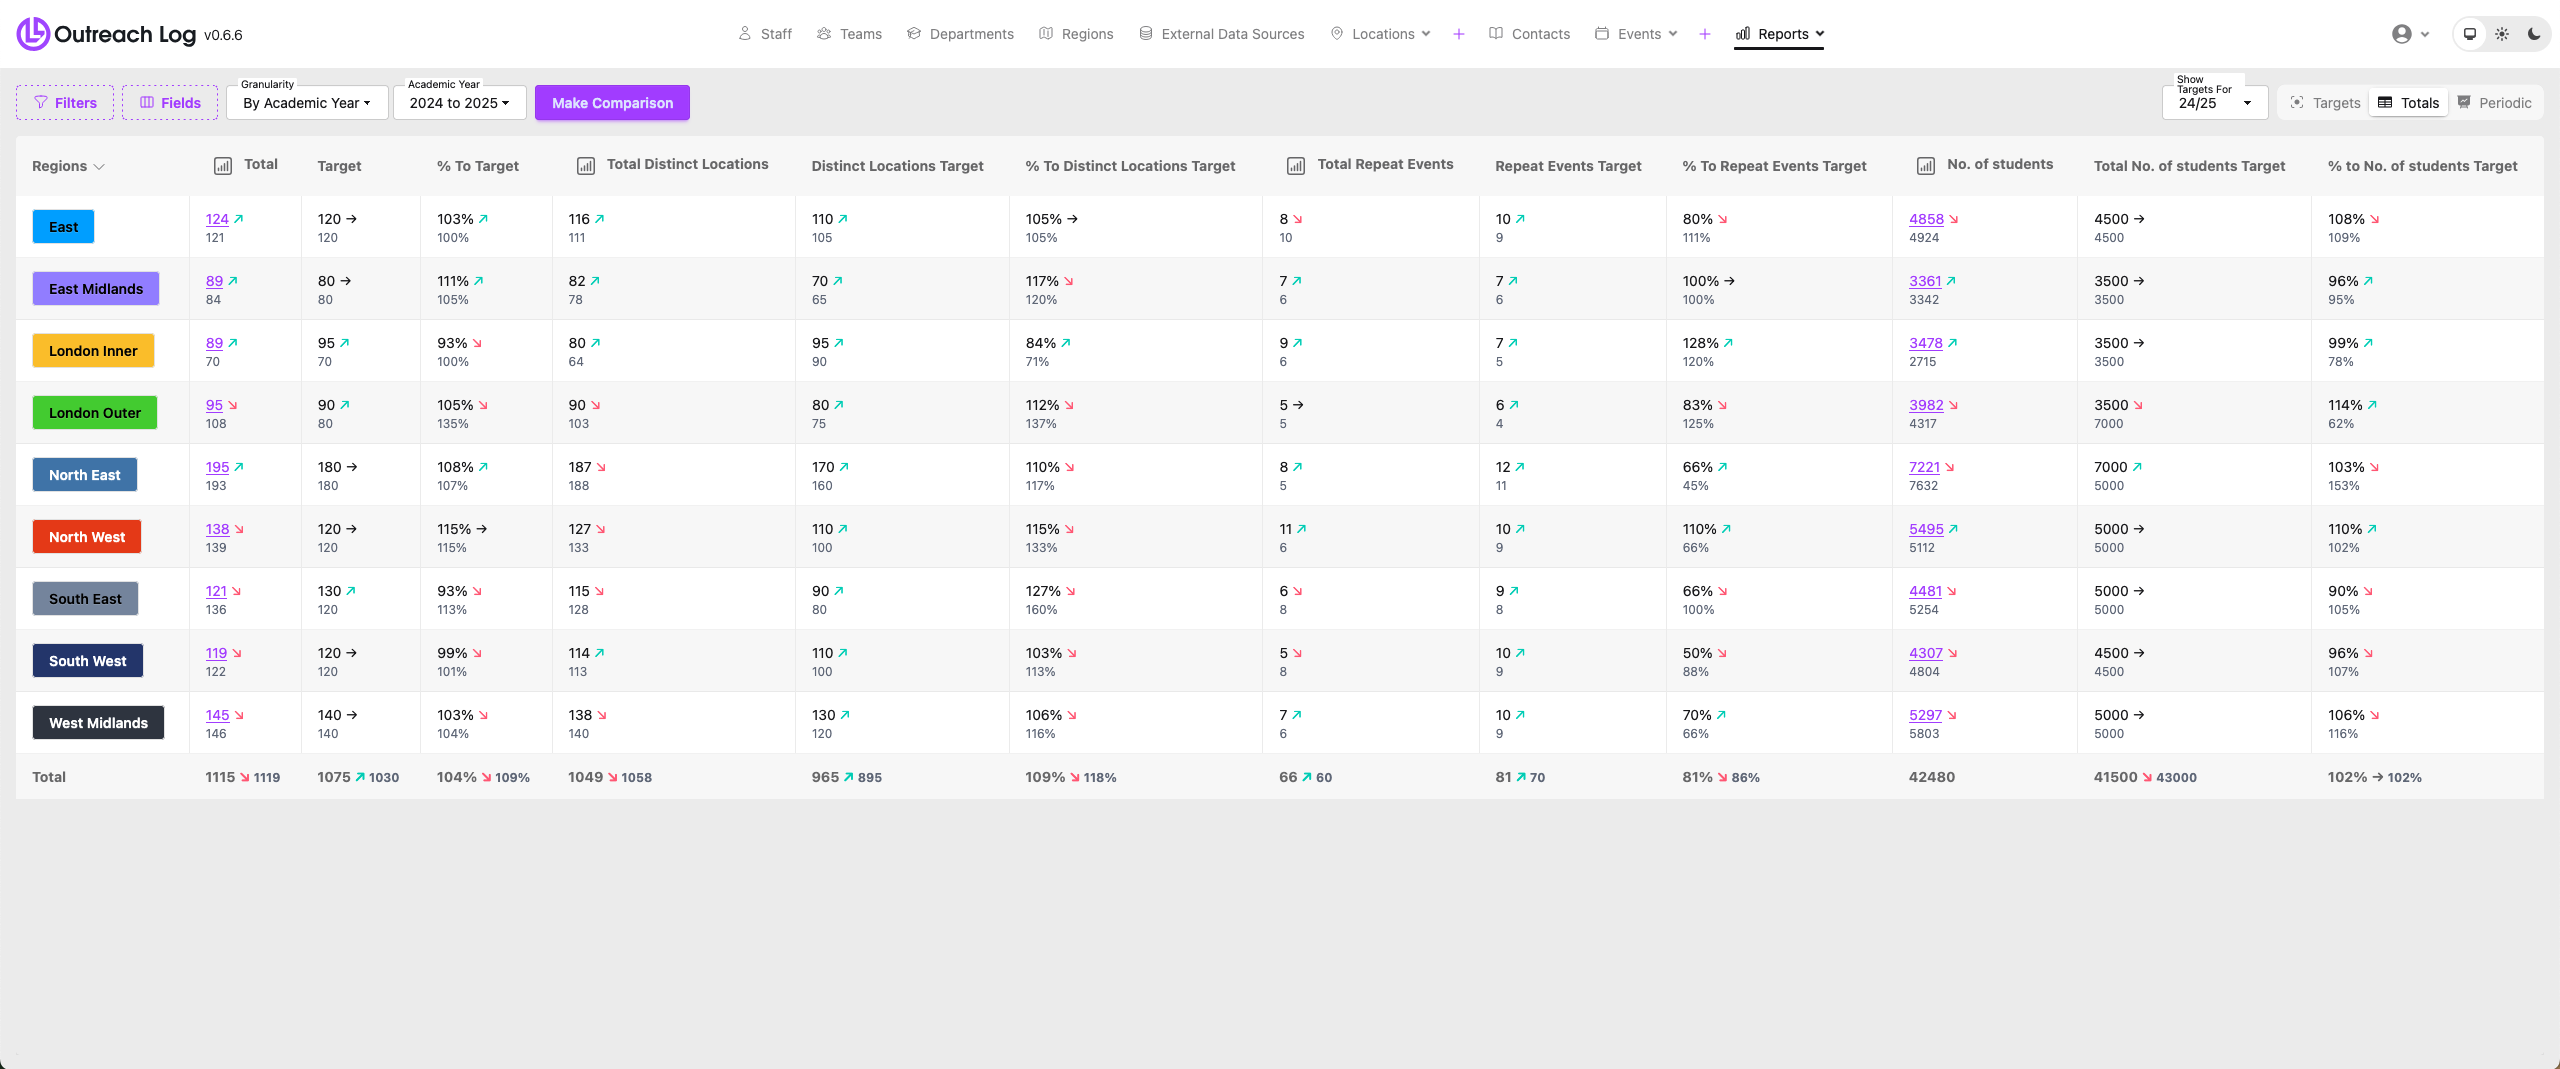2560x1069 pixels.
Task: Click chart icon beside Total Distinct Locations
Action: 586,166
